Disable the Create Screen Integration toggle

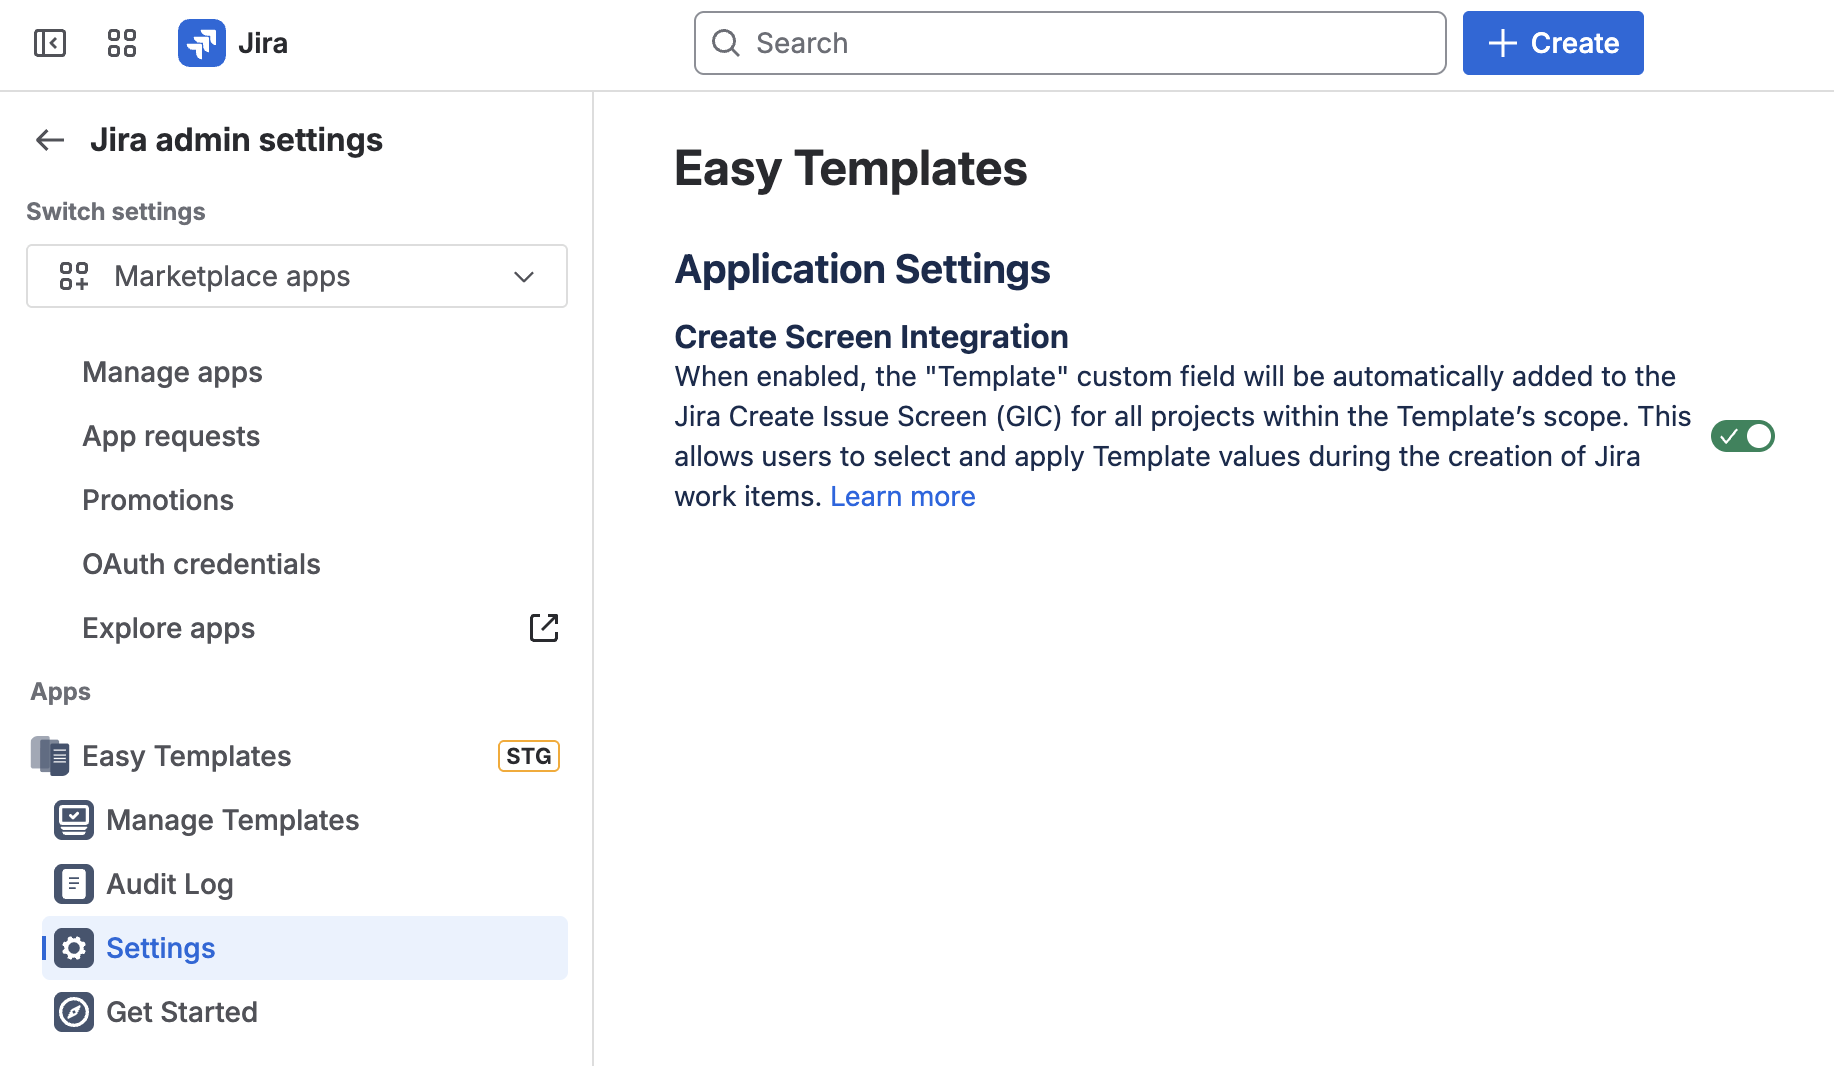click(x=1742, y=436)
